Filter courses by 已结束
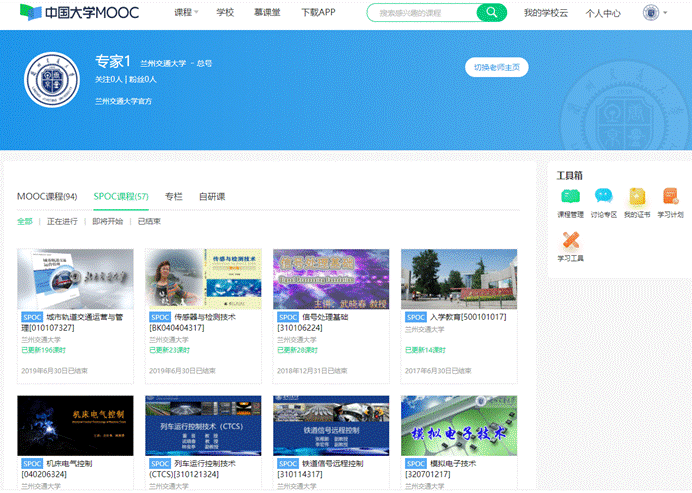This screenshot has width=692, height=493. click(149, 221)
